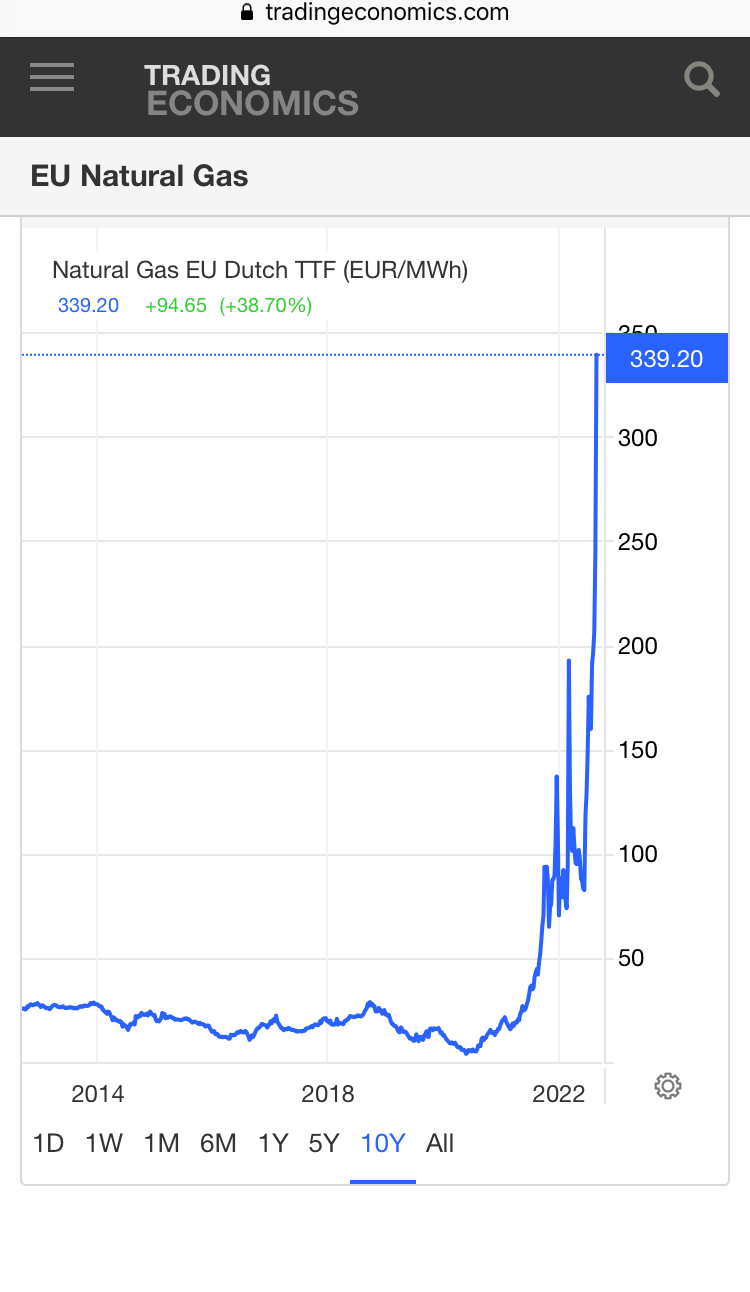This screenshot has height=1292, width=750.
Task: Click the 2022 x-axis marker
Action: [x=558, y=1094]
